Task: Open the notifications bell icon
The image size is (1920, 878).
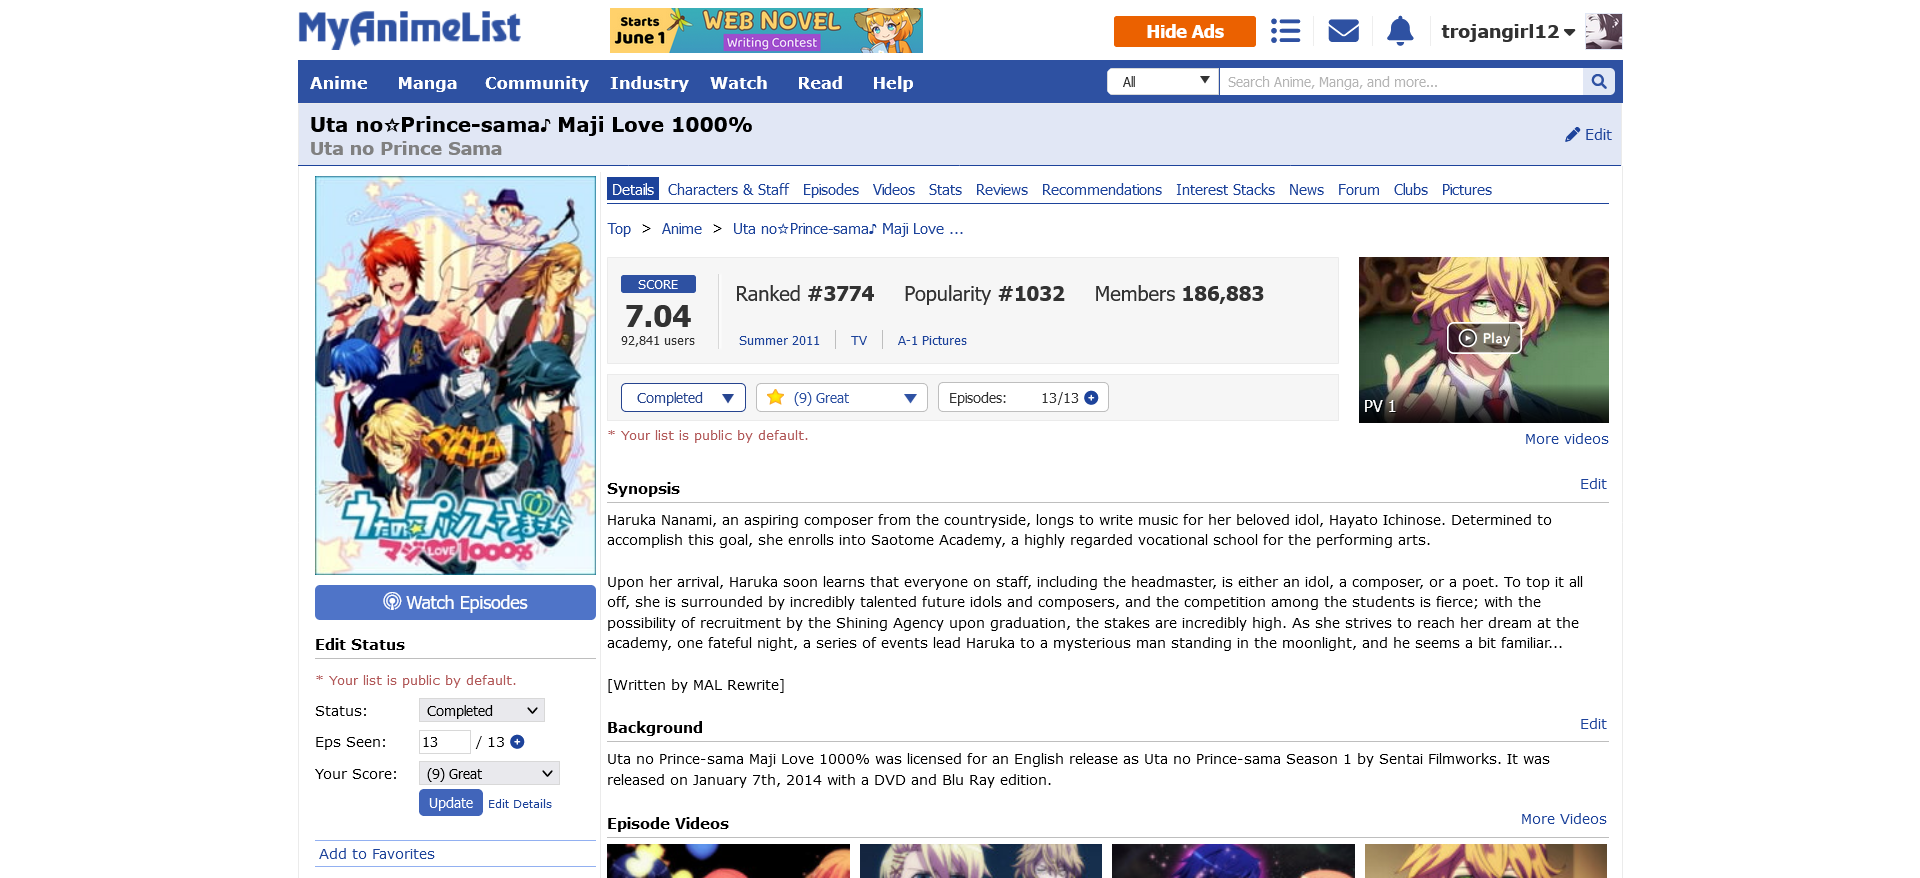Action: click(x=1400, y=31)
